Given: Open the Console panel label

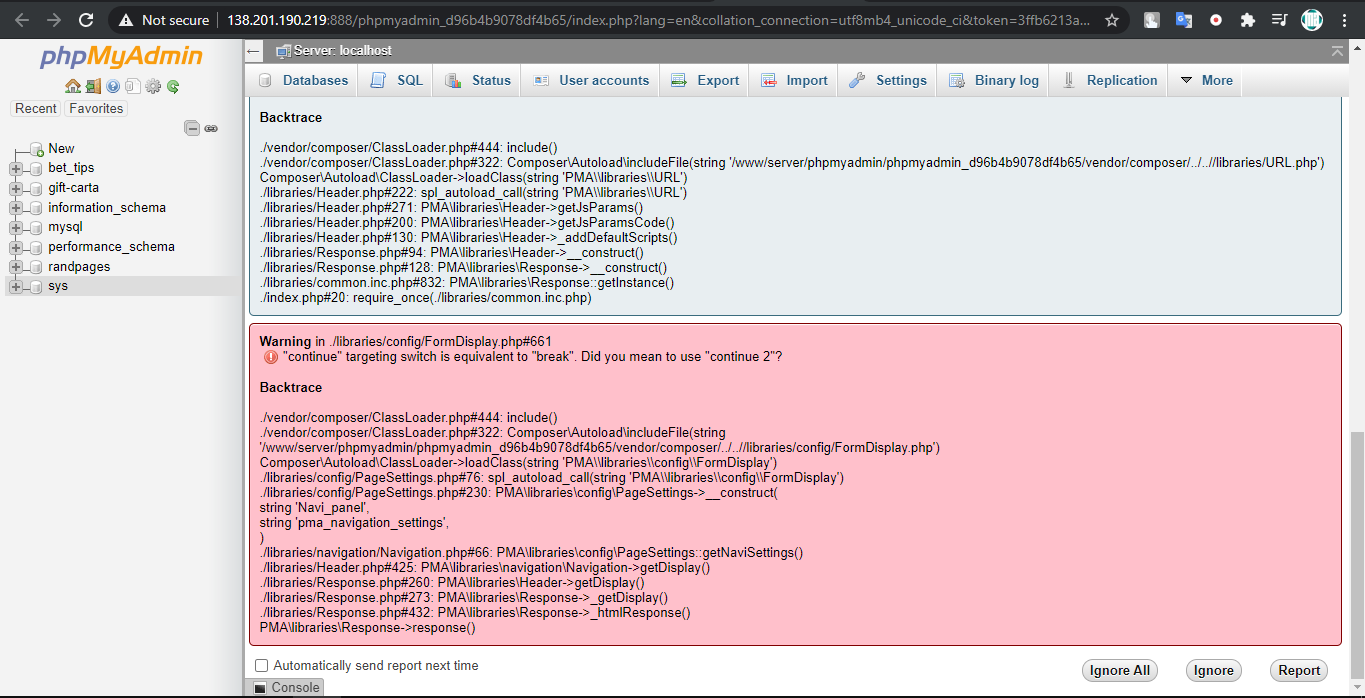Looking at the screenshot, I should pos(295,688).
